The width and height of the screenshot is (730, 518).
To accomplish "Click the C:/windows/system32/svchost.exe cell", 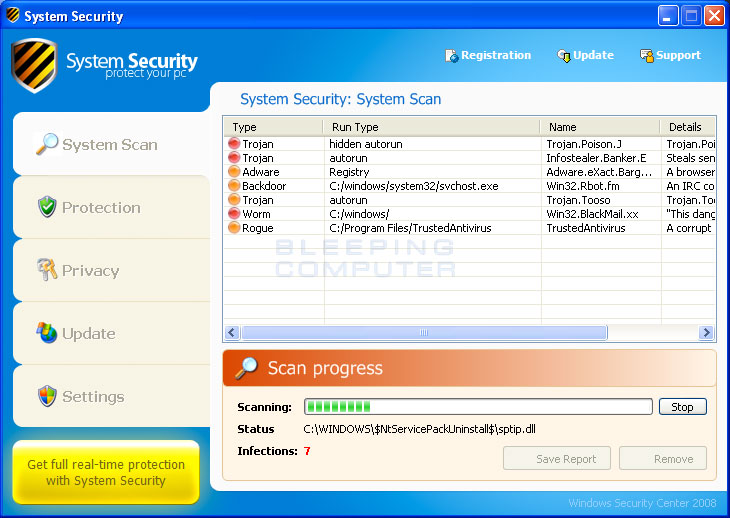I will [413, 186].
